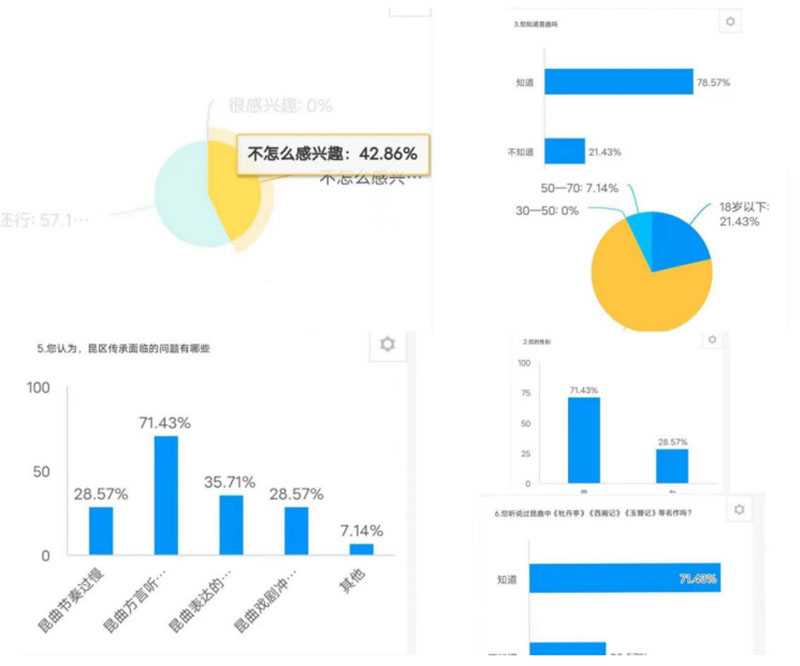800x666 pixels.
Task: Click the 0 axis value in chart 5
Action: 45,556
